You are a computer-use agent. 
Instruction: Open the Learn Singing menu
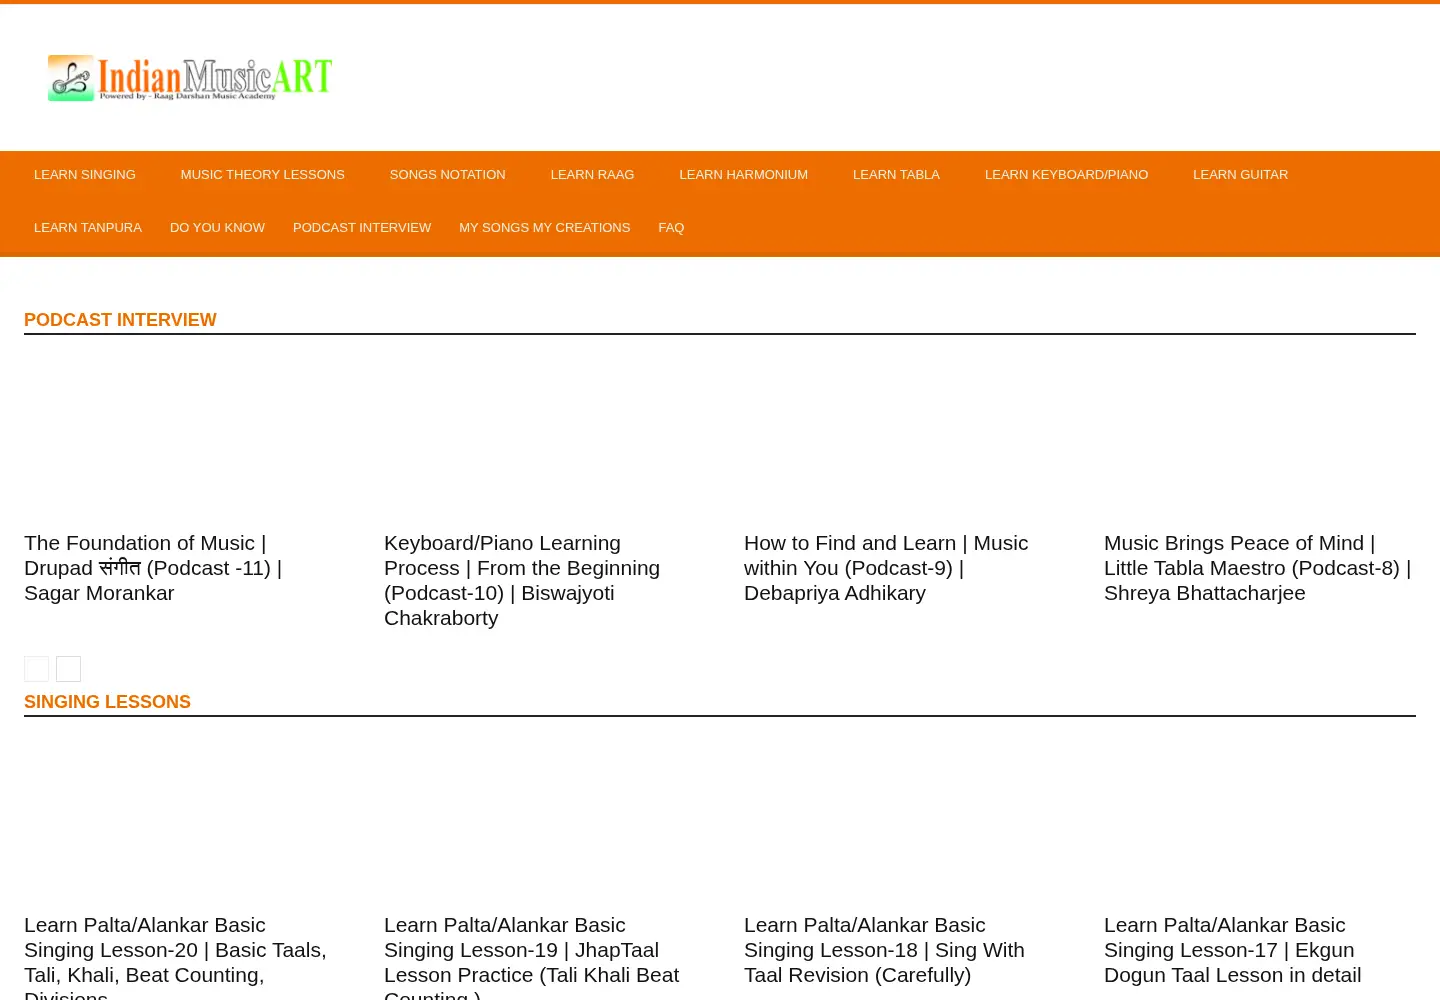pyautogui.click(x=85, y=175)
